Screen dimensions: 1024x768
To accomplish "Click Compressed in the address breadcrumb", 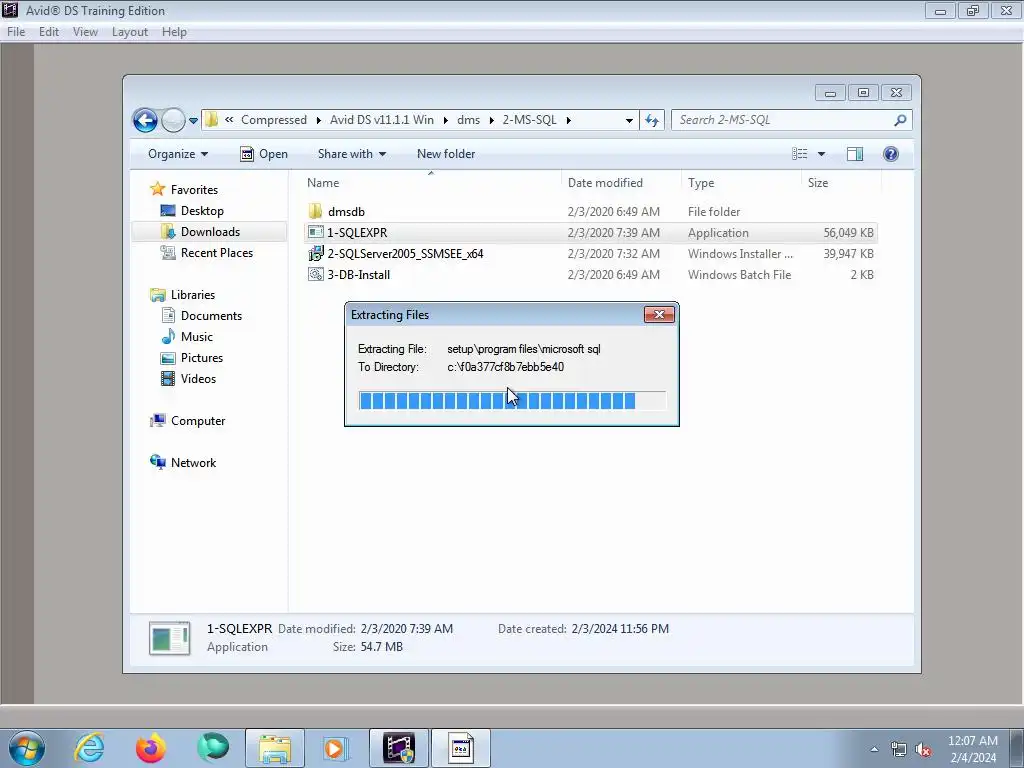I will (274, 120).
